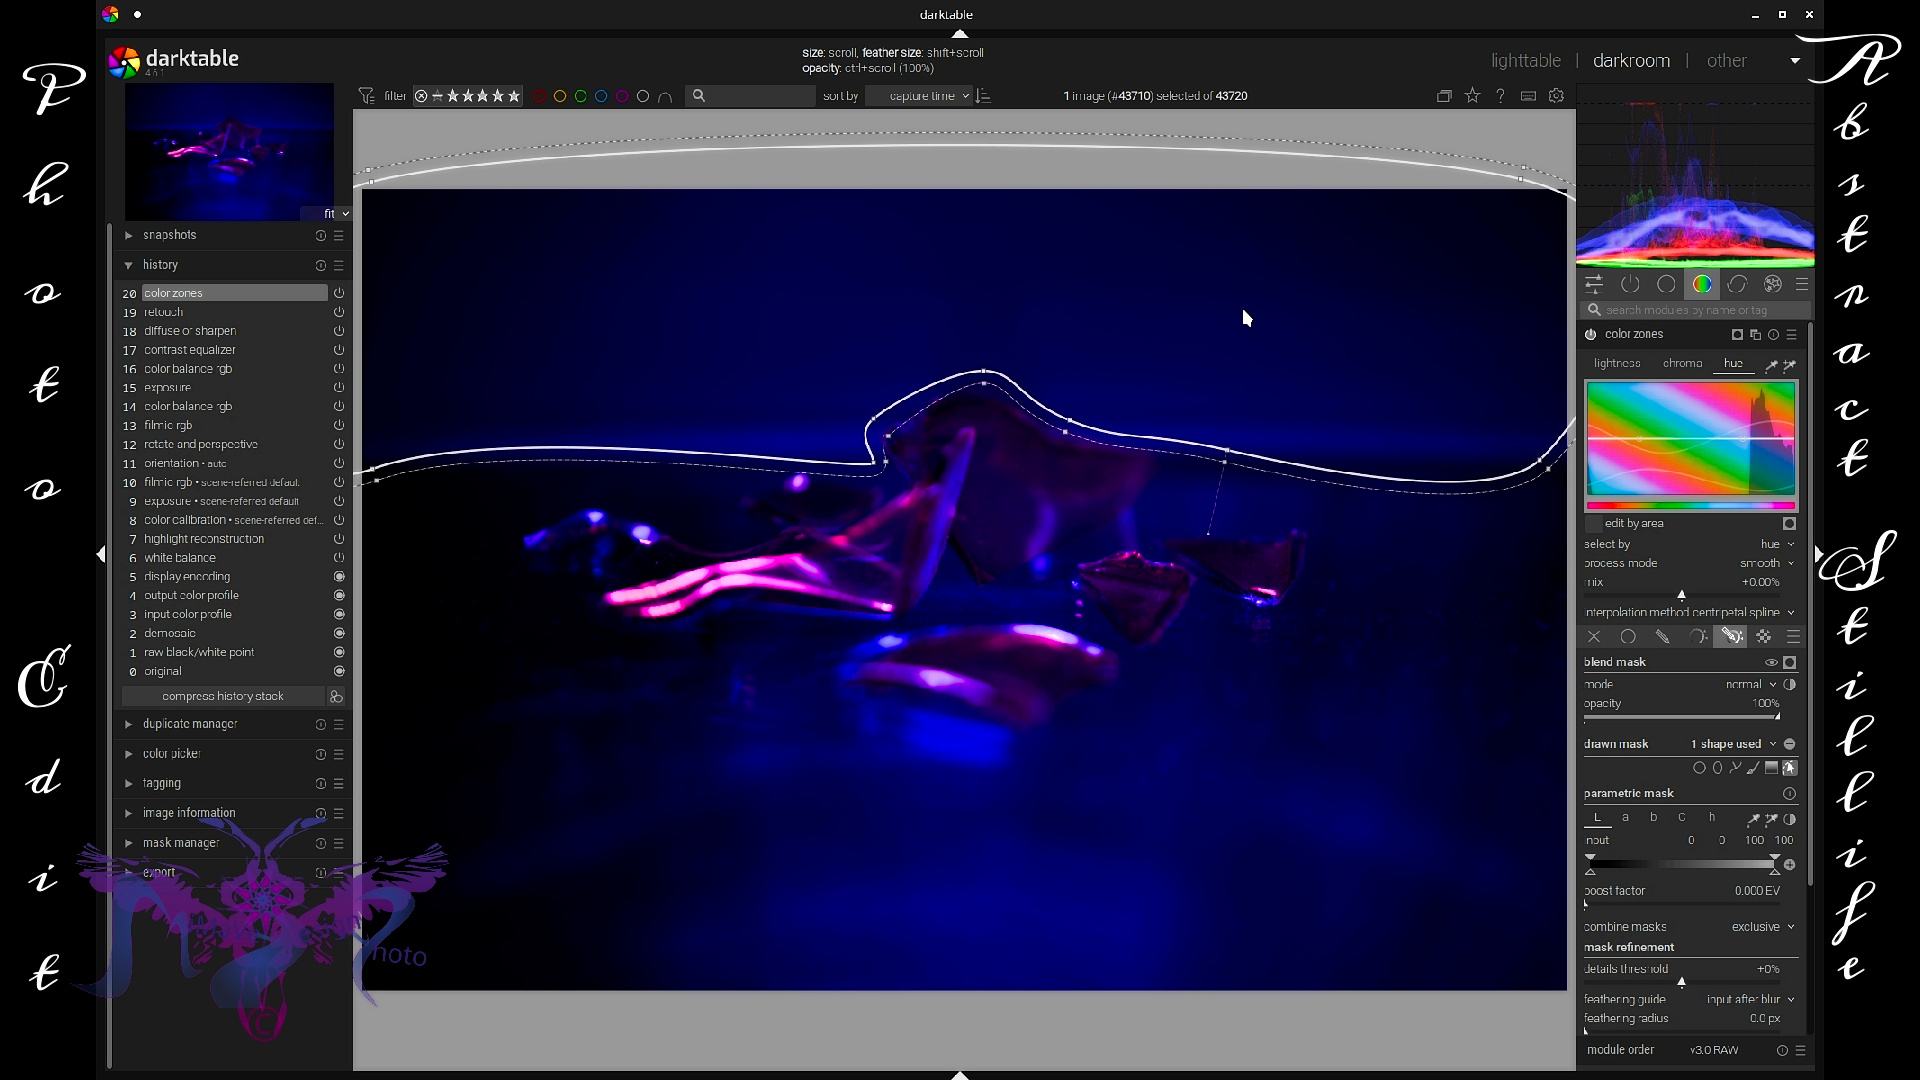Toggle the green color label filter

[580, 96]
